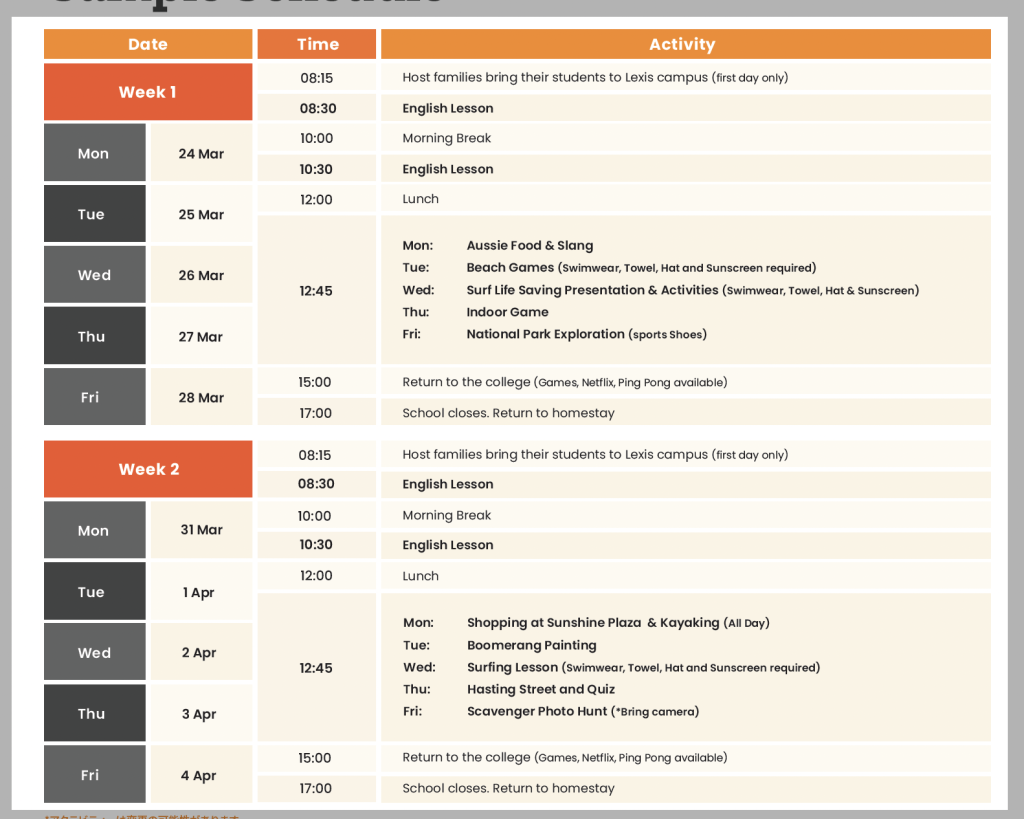Viewport: 1024px width, 819px height.
Task: Click the 08:15 time in Week 2
Action: click(x=315, y=455)
